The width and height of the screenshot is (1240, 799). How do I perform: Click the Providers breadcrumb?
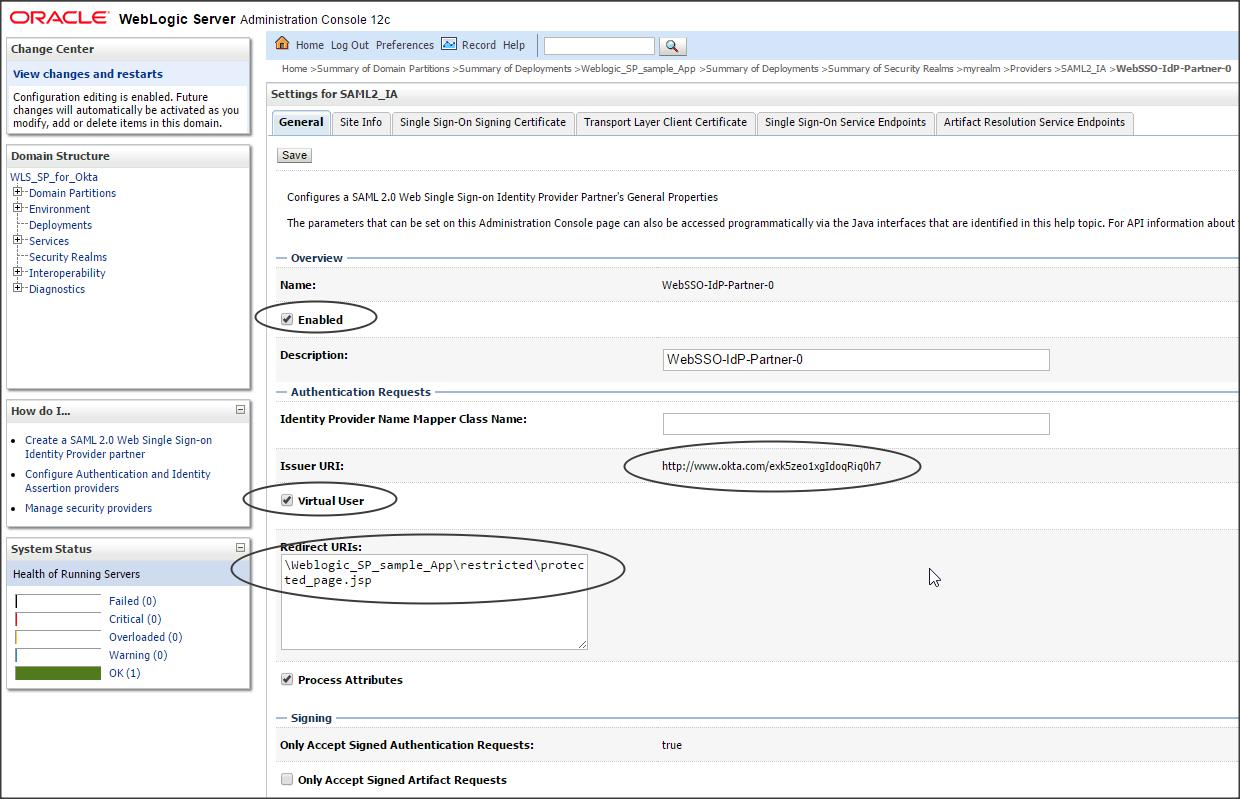pos(1030,69)
